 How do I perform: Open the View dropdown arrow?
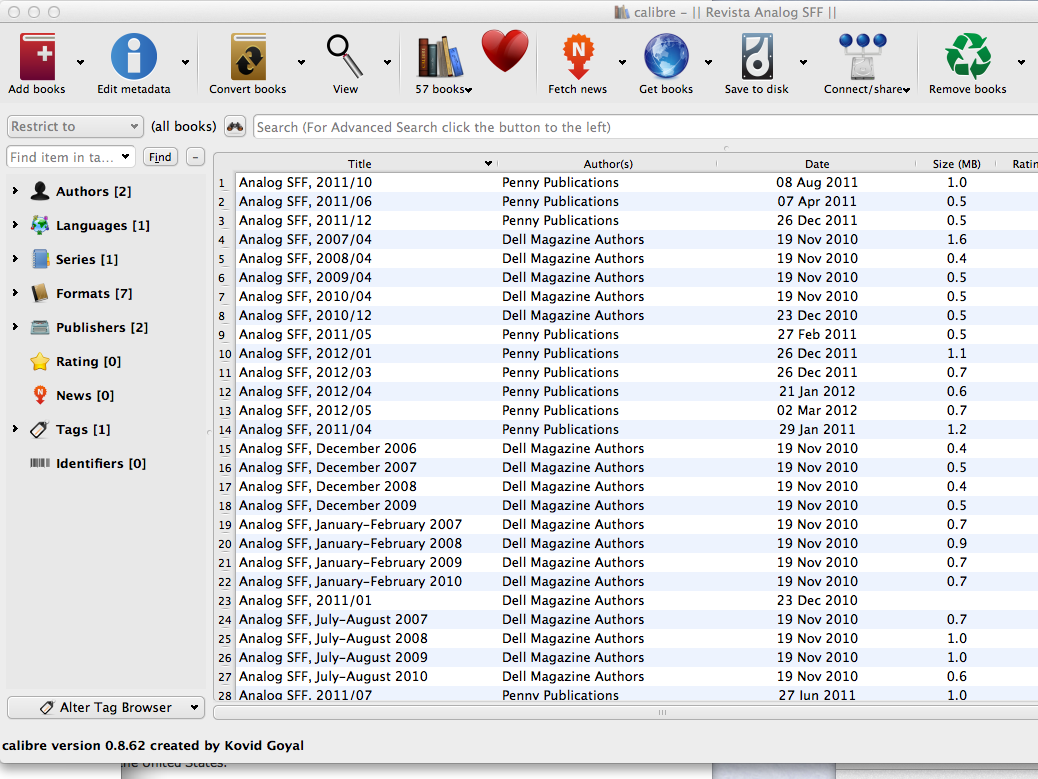click(x=387, y=62)
